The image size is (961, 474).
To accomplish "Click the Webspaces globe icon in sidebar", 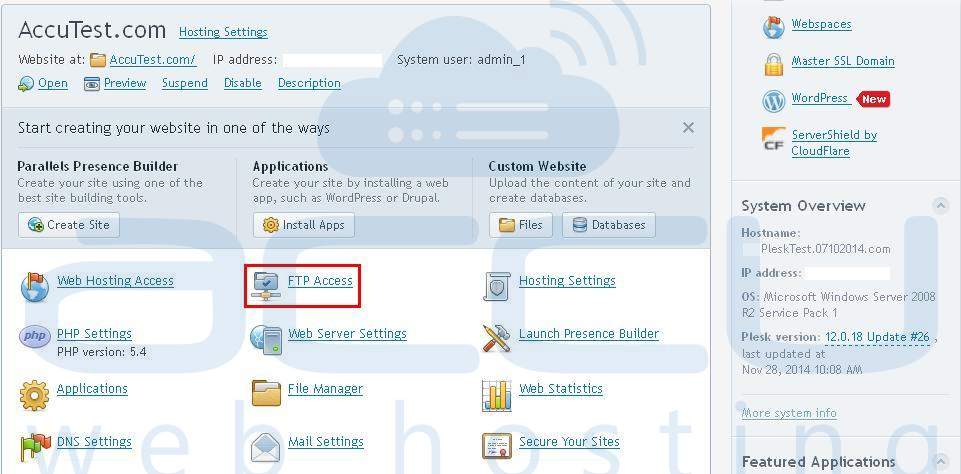I will coord(773,28).
